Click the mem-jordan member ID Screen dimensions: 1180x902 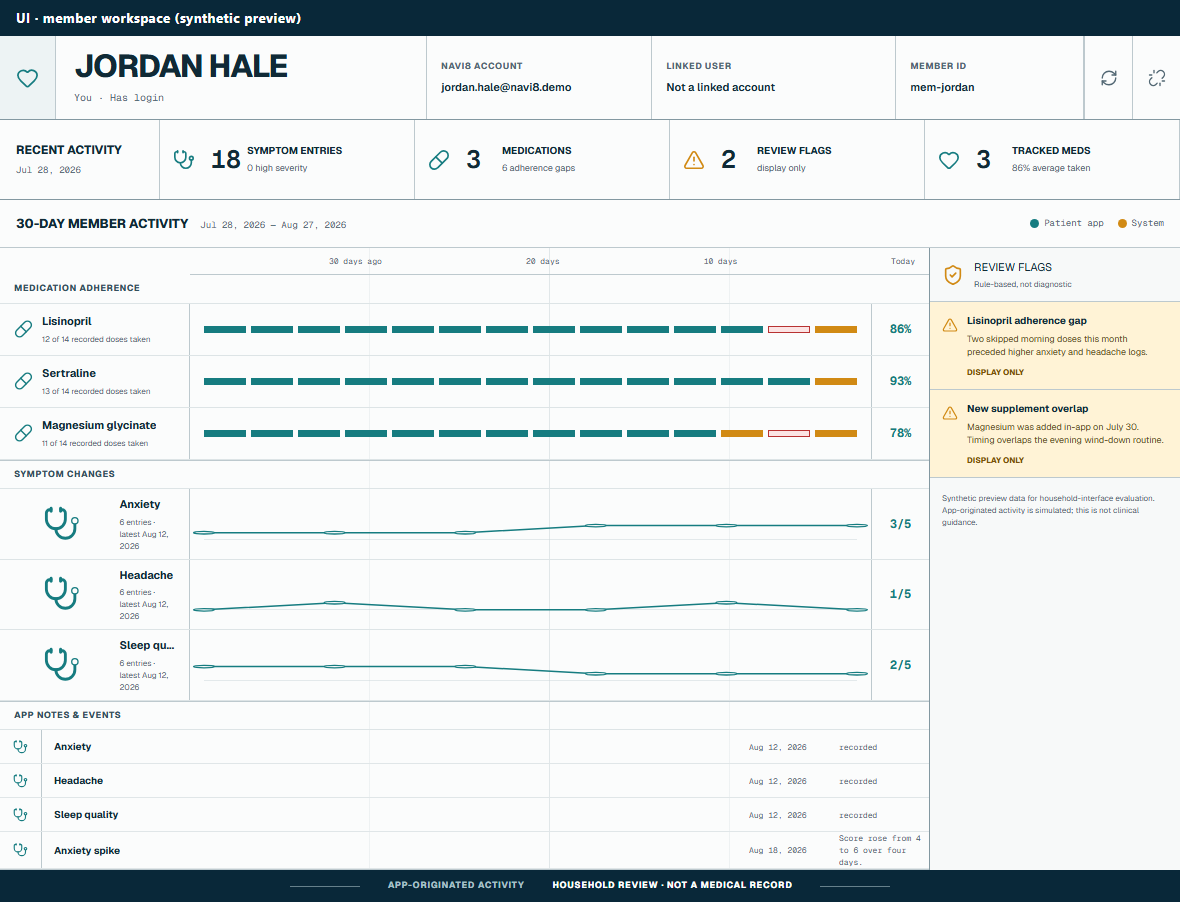[x=942, y=87]
